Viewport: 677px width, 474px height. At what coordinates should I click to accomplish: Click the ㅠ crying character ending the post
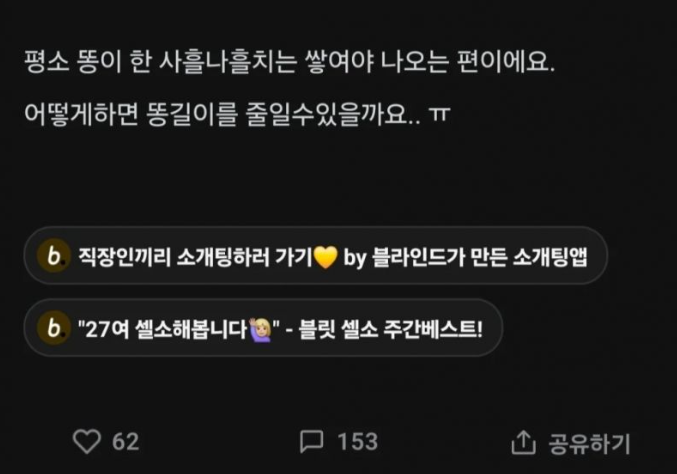(x=439, y=115)
